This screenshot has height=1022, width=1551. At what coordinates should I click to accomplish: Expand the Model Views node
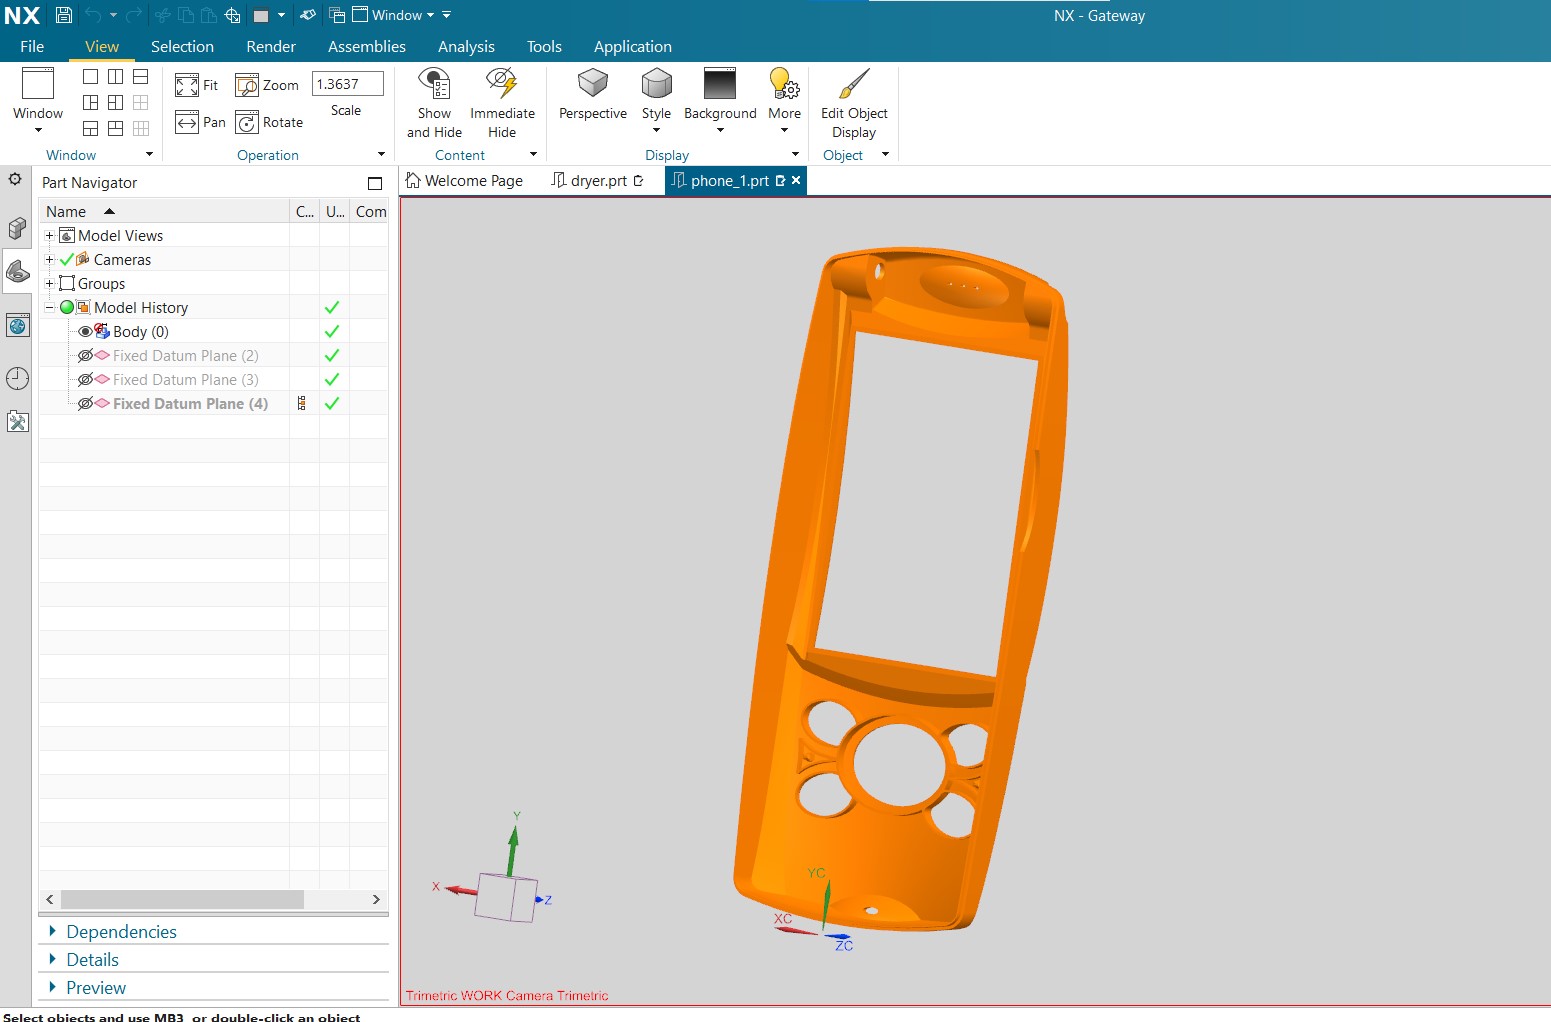(49, 235)
